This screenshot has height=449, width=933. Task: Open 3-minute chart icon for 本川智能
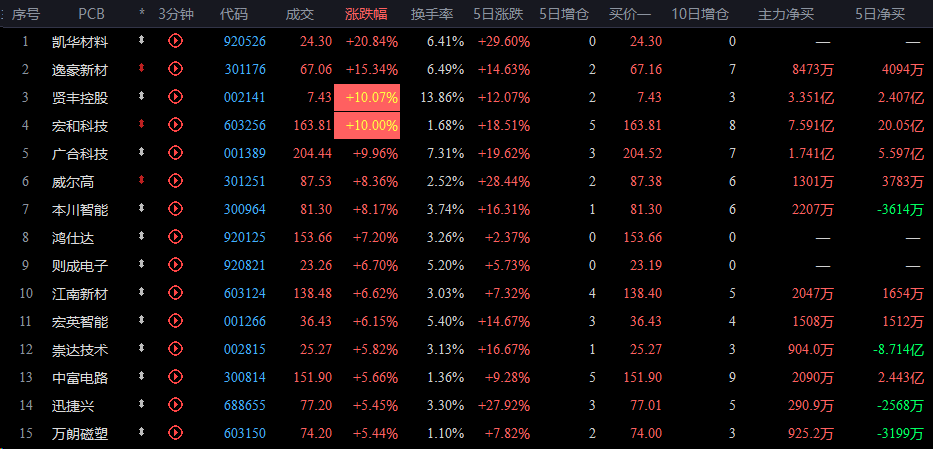tap(175, 209)
